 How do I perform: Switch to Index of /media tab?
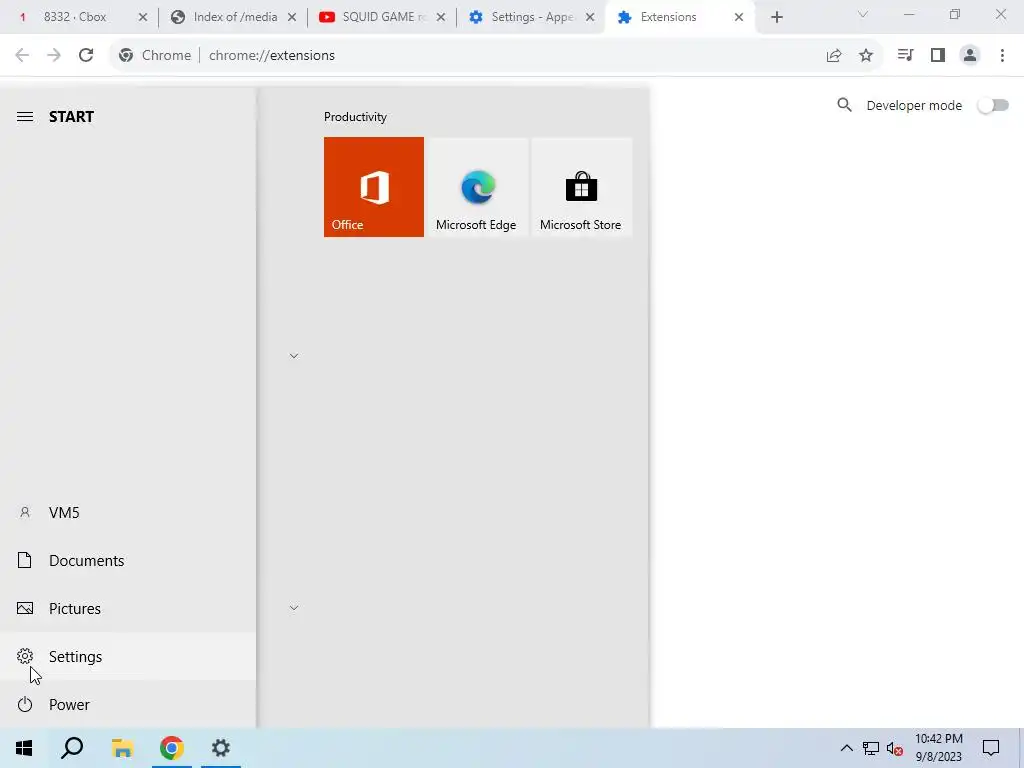[x=233, y=17]
